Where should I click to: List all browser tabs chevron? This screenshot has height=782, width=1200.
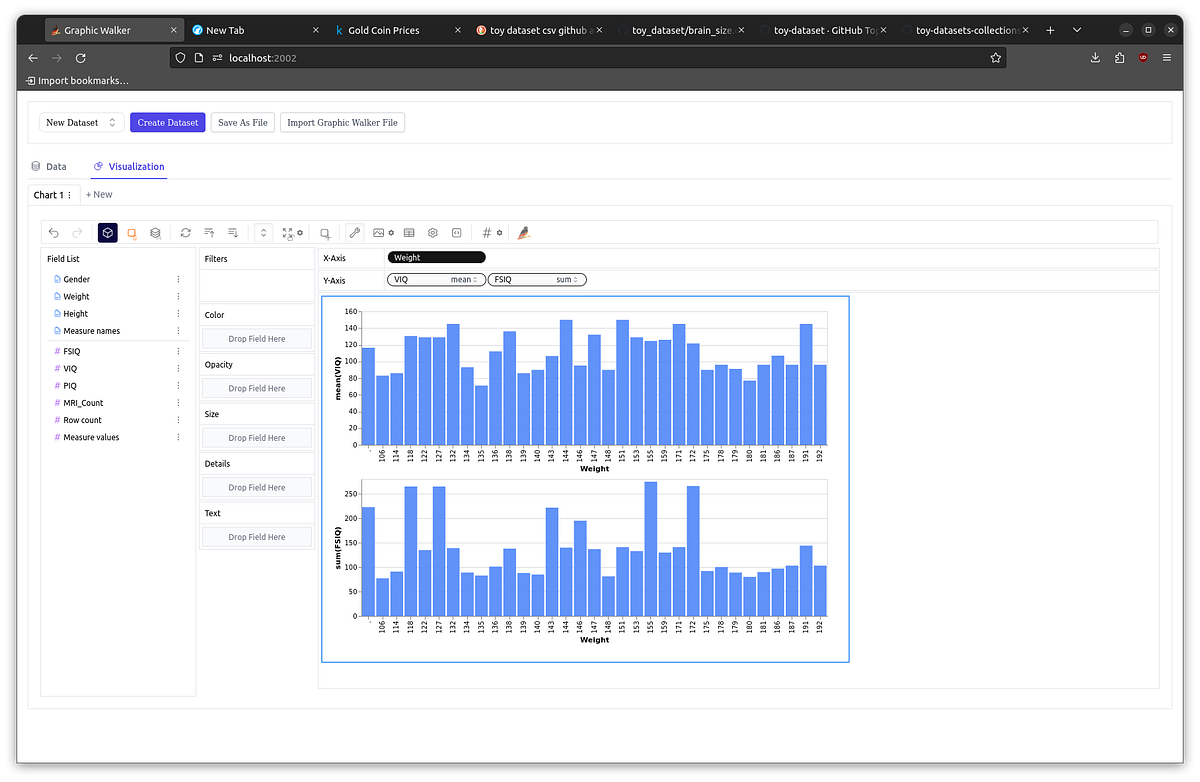point(1077,31)
